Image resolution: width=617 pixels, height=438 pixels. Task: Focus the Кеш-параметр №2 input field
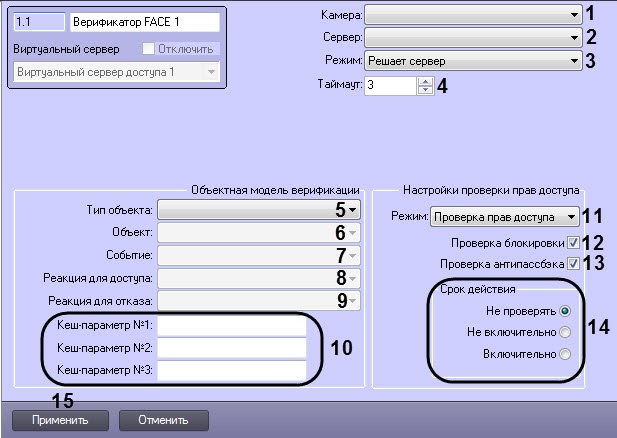232,349
